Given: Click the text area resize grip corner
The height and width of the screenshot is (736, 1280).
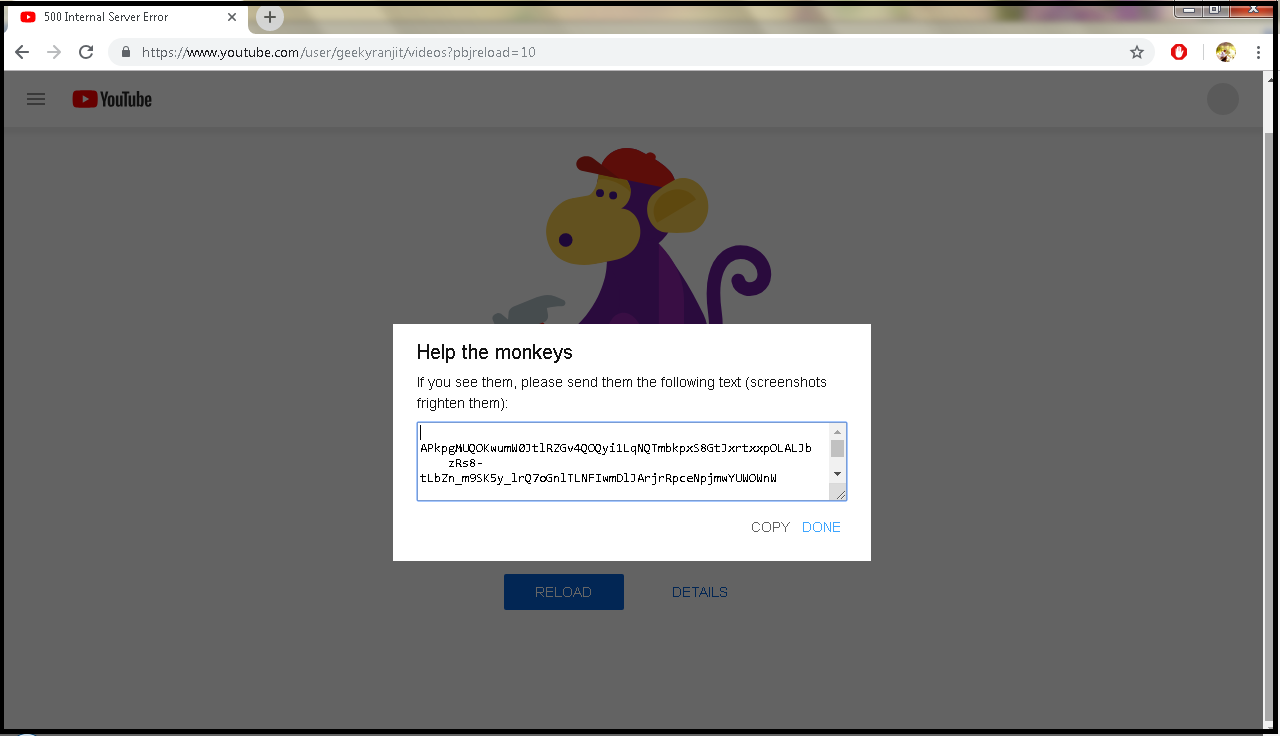Looking at the screenshot, I should [840, 493].
